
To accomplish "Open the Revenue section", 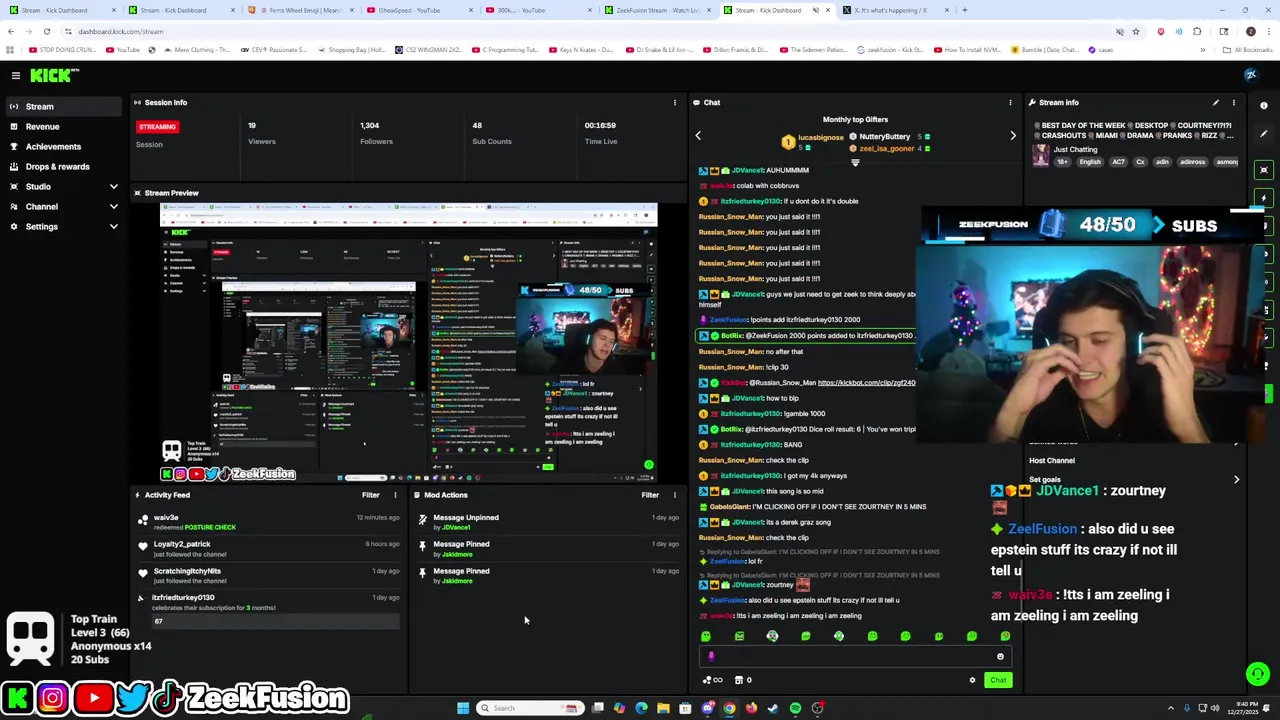I will (x=65, y=126).
